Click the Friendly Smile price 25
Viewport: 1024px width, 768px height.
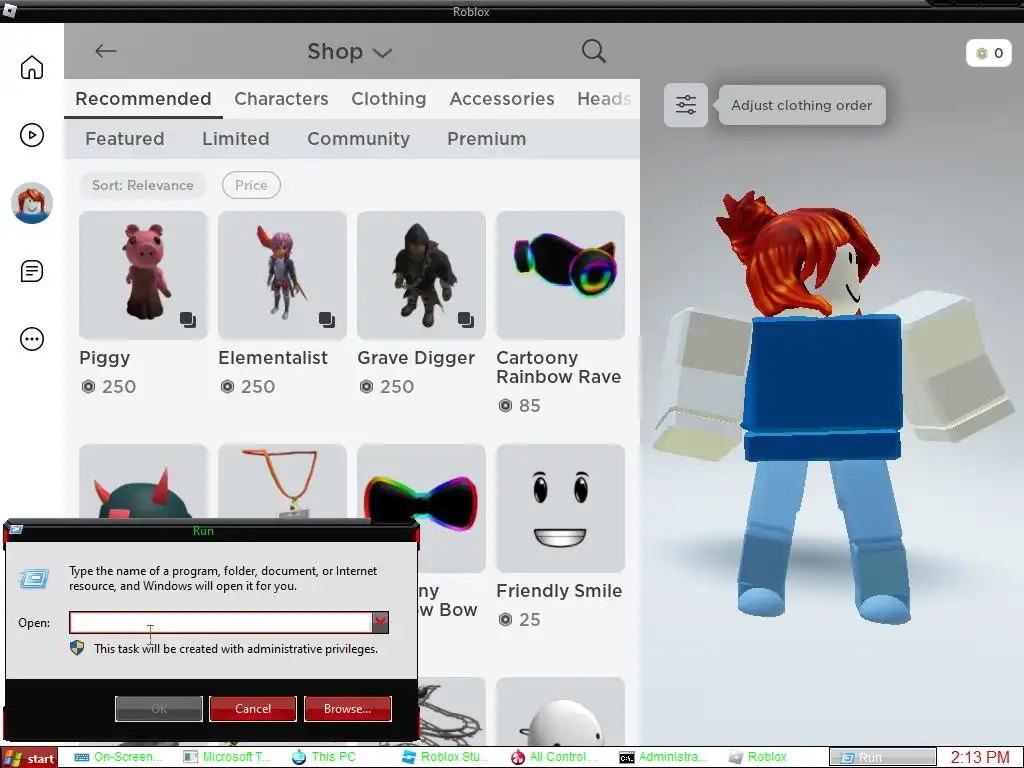[520, 619]
